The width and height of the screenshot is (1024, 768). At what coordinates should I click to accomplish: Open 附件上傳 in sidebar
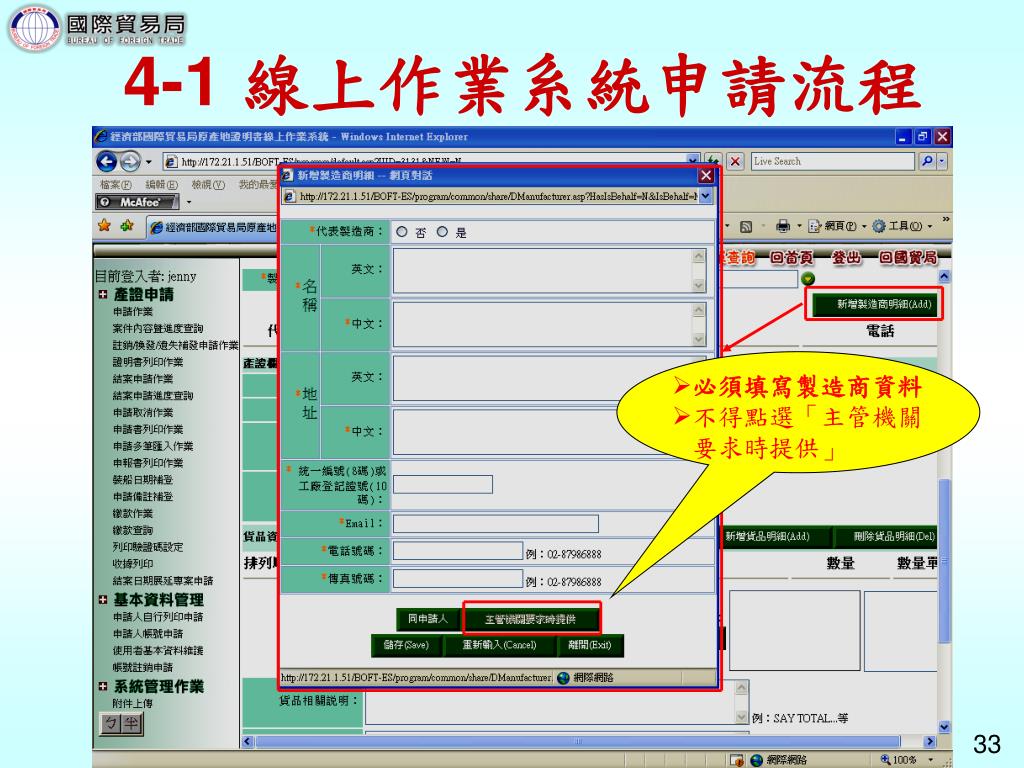(133, 703)
